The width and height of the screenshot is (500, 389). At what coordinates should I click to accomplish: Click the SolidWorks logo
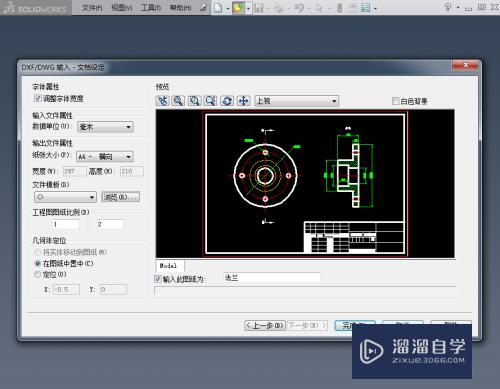click(x=35, y=8)
